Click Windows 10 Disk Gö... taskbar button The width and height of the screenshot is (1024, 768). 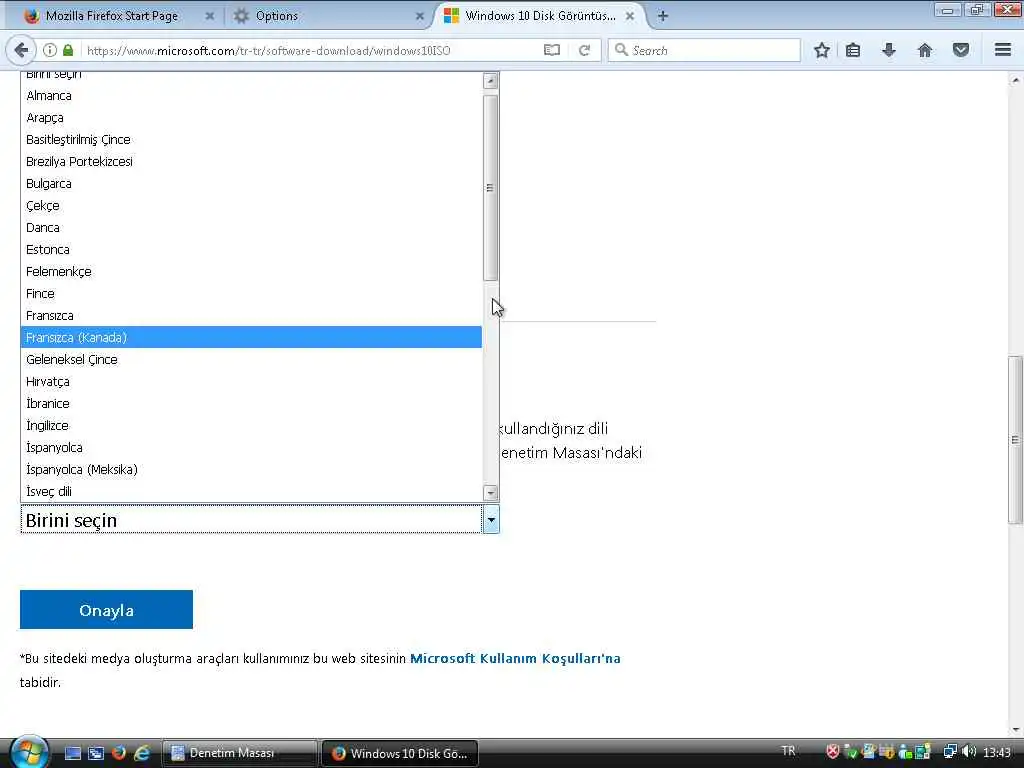point(400,753)
